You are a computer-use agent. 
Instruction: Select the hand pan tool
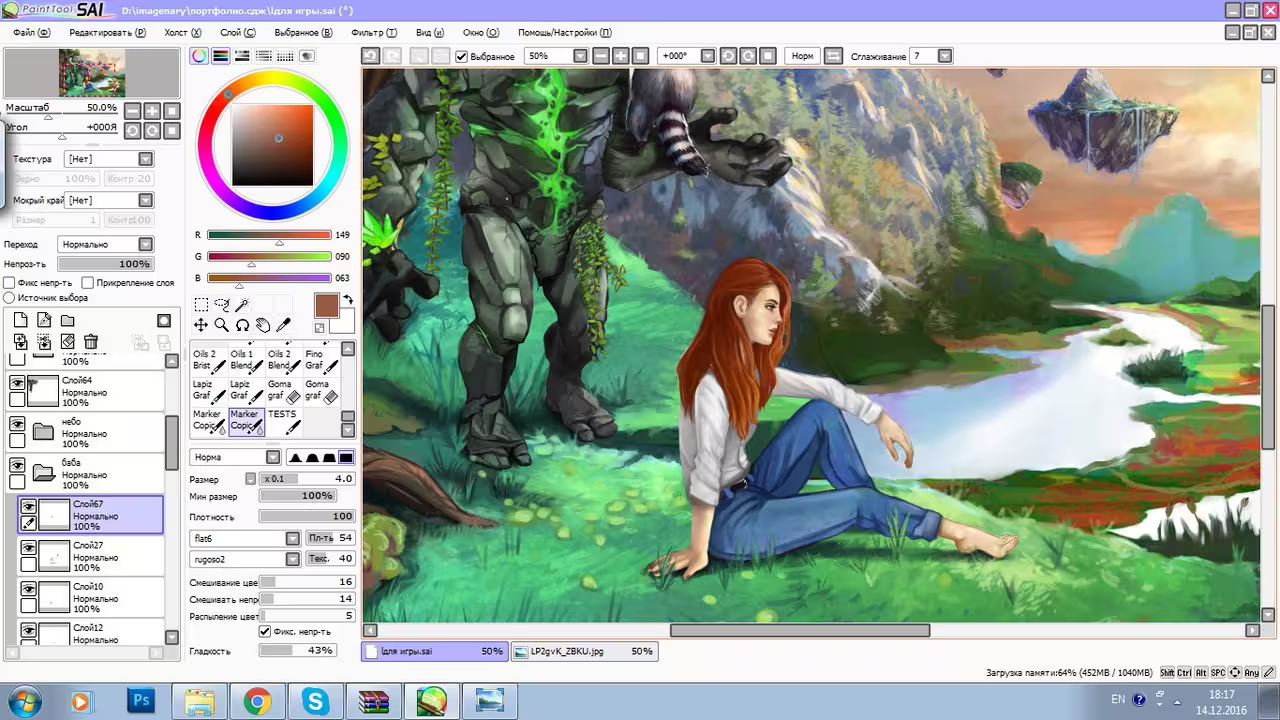pos(262,325)
